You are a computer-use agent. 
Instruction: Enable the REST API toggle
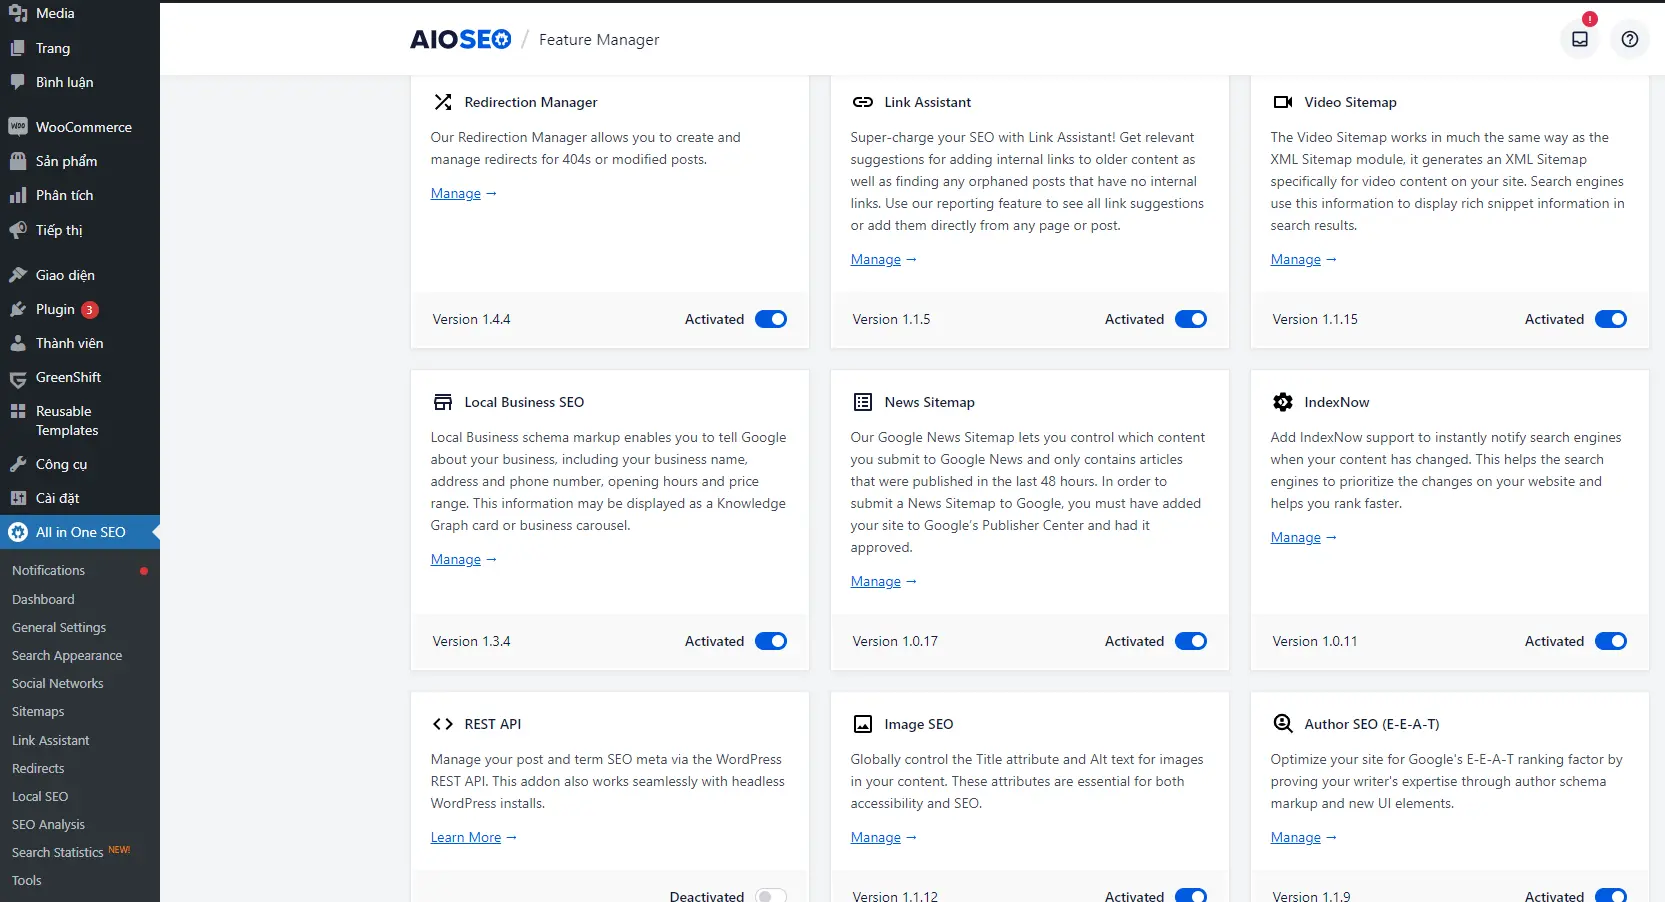click(771, 896)
